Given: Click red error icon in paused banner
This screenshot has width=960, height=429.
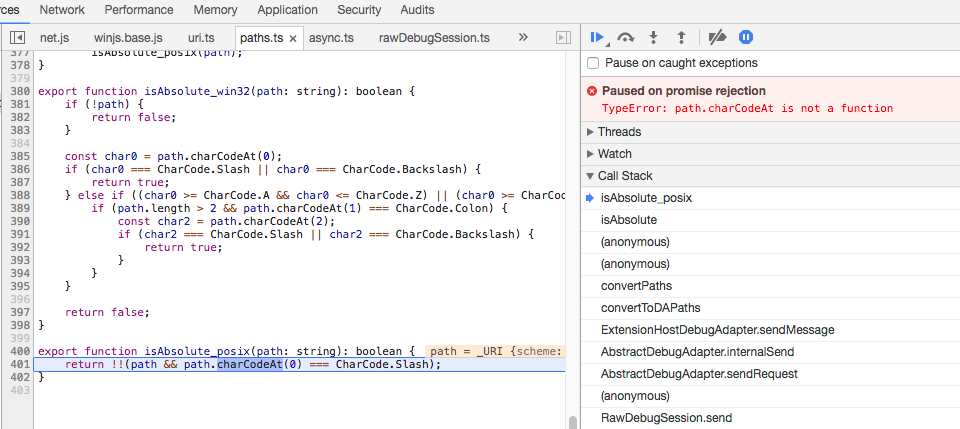Looking at the screenshot, I should pyautogui.click(x=592, y=91).
